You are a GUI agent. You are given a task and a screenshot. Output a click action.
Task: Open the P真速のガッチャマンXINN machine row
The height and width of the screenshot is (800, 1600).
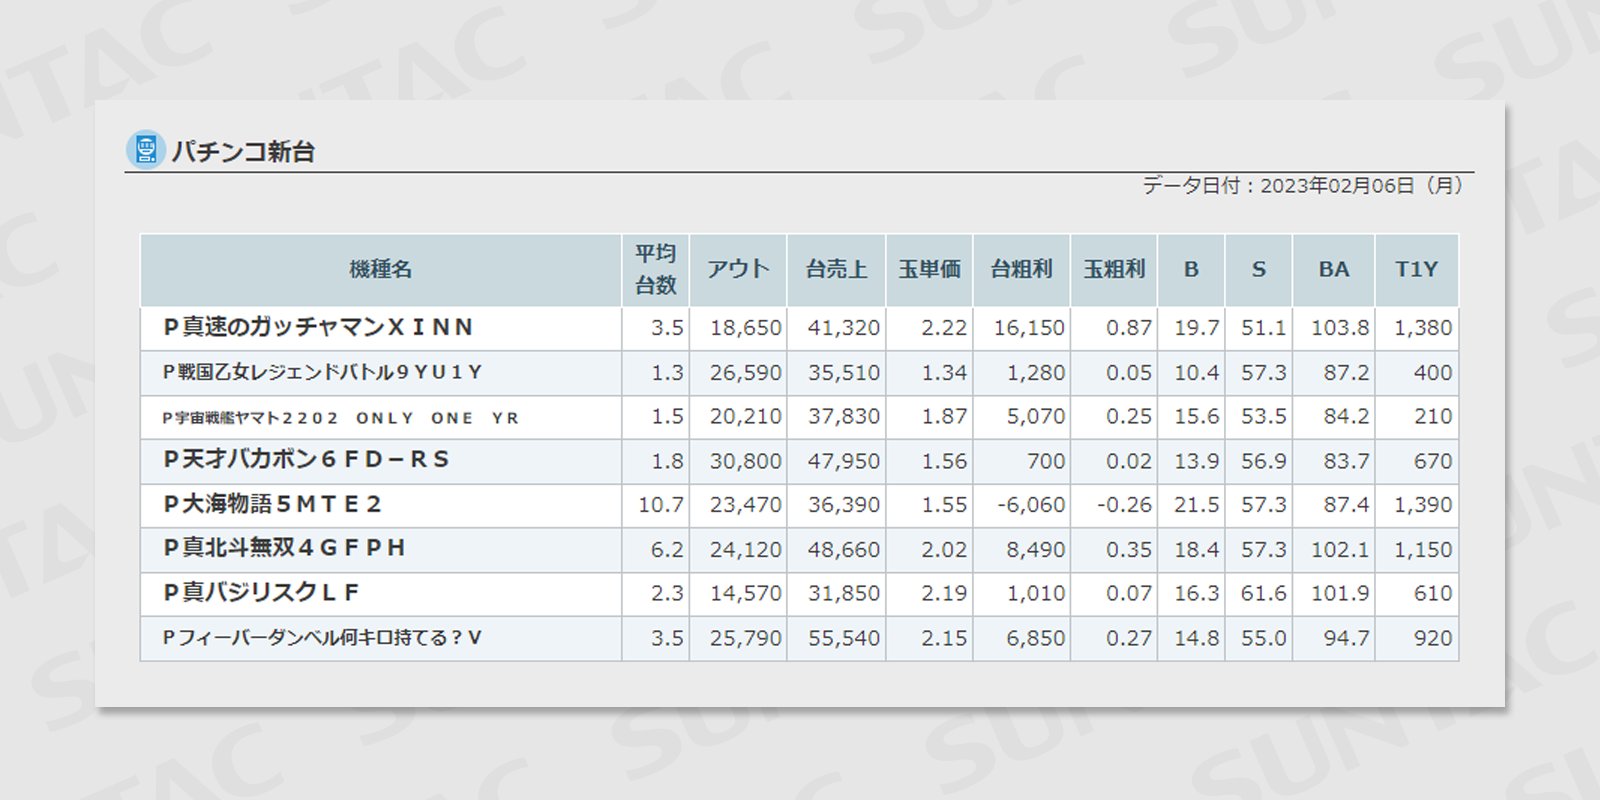(799, 328)
